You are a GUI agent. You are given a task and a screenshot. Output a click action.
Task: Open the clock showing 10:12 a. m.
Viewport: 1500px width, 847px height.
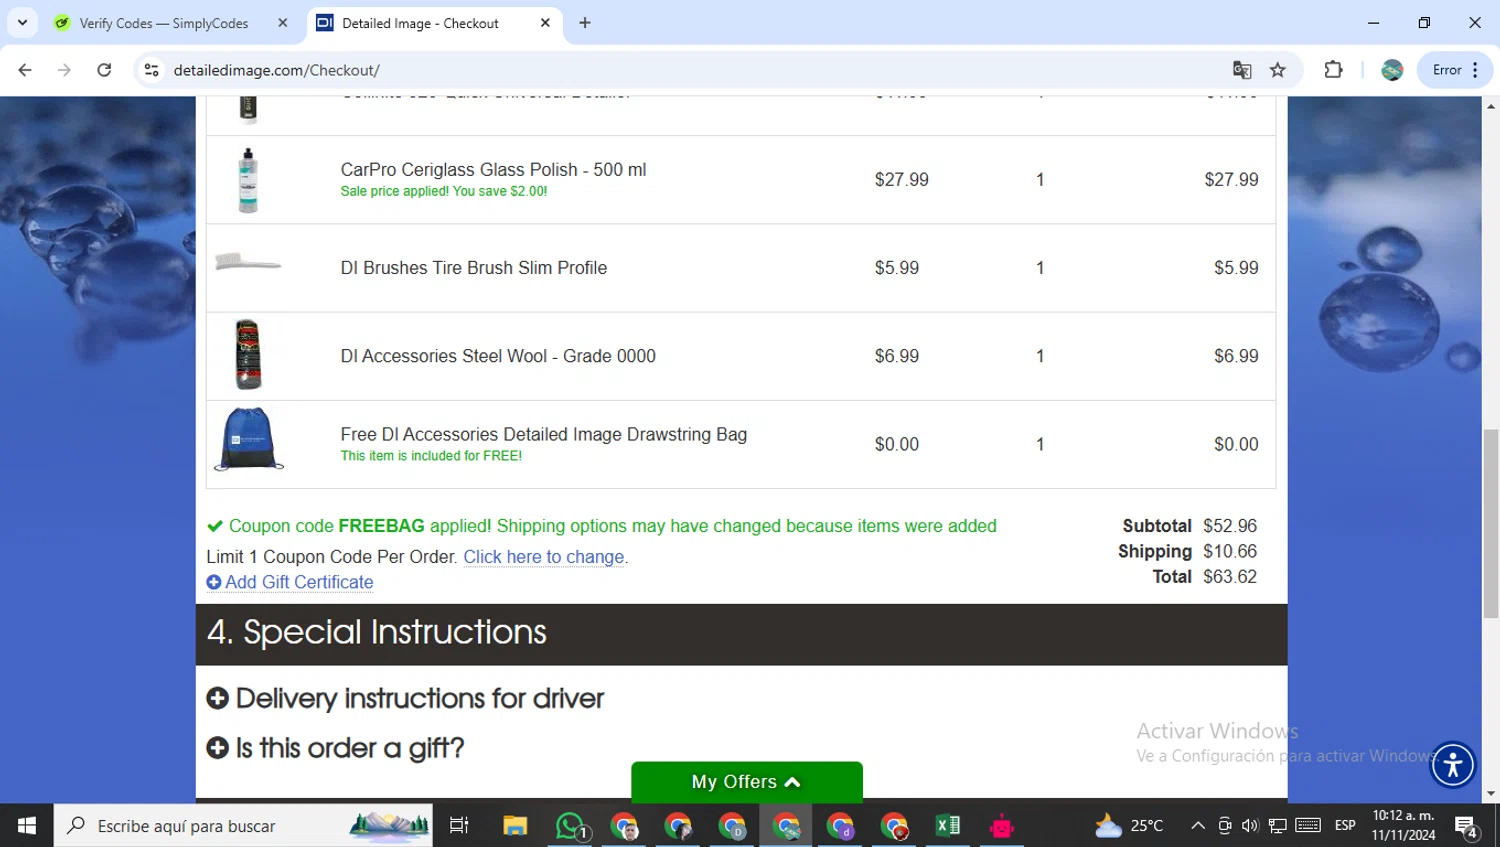(1404, 826)
